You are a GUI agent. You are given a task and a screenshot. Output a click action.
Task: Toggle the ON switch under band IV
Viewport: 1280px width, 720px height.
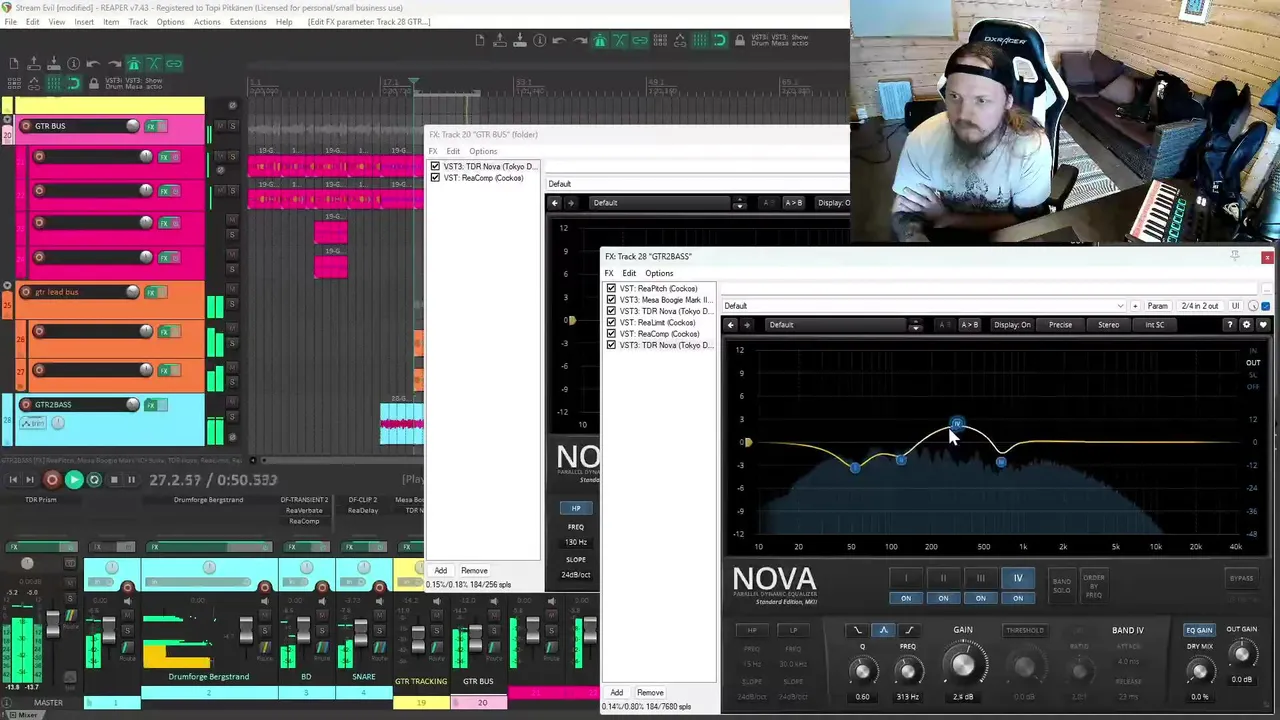click(1018, 598)
